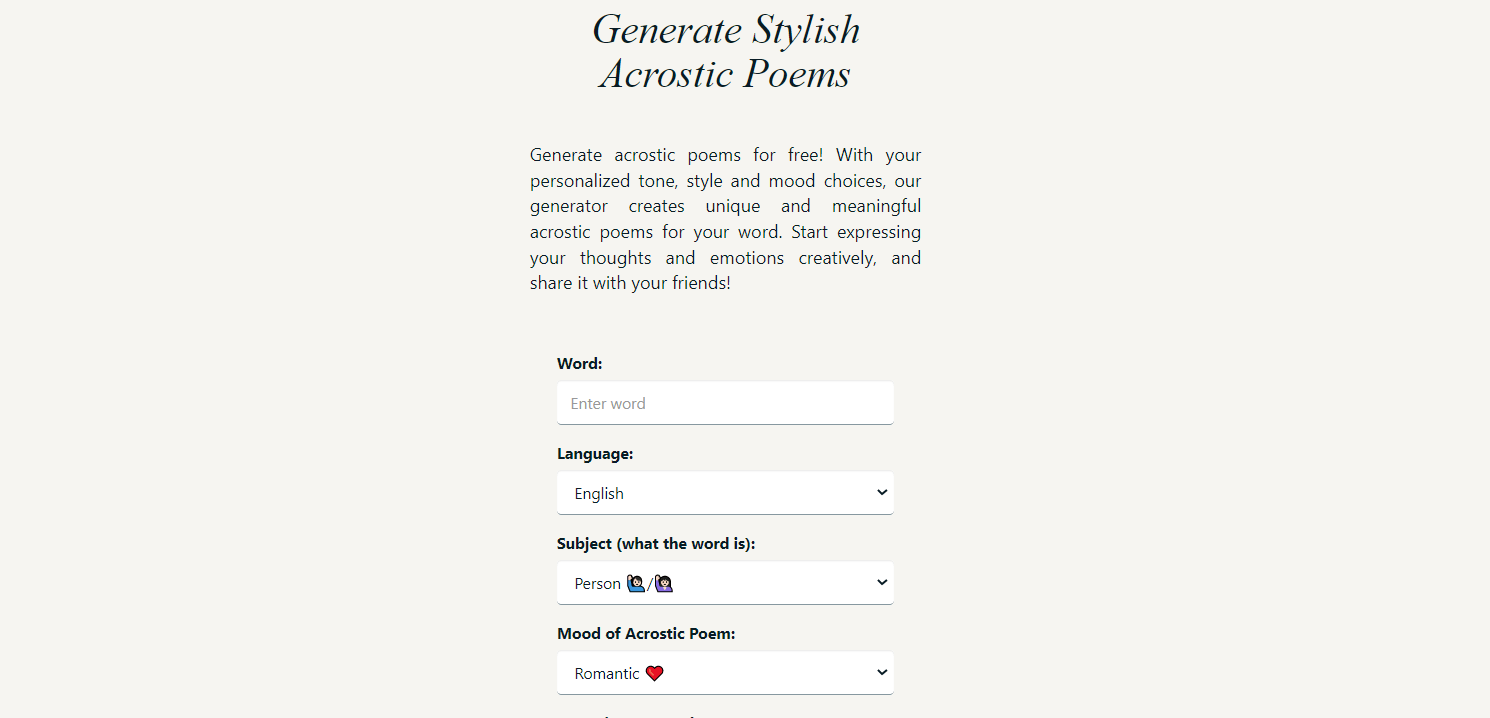Viewport: 1490px width, 718px height.
Task: Click the chevron arrow of the Subject selector
Action: point(881,582)
